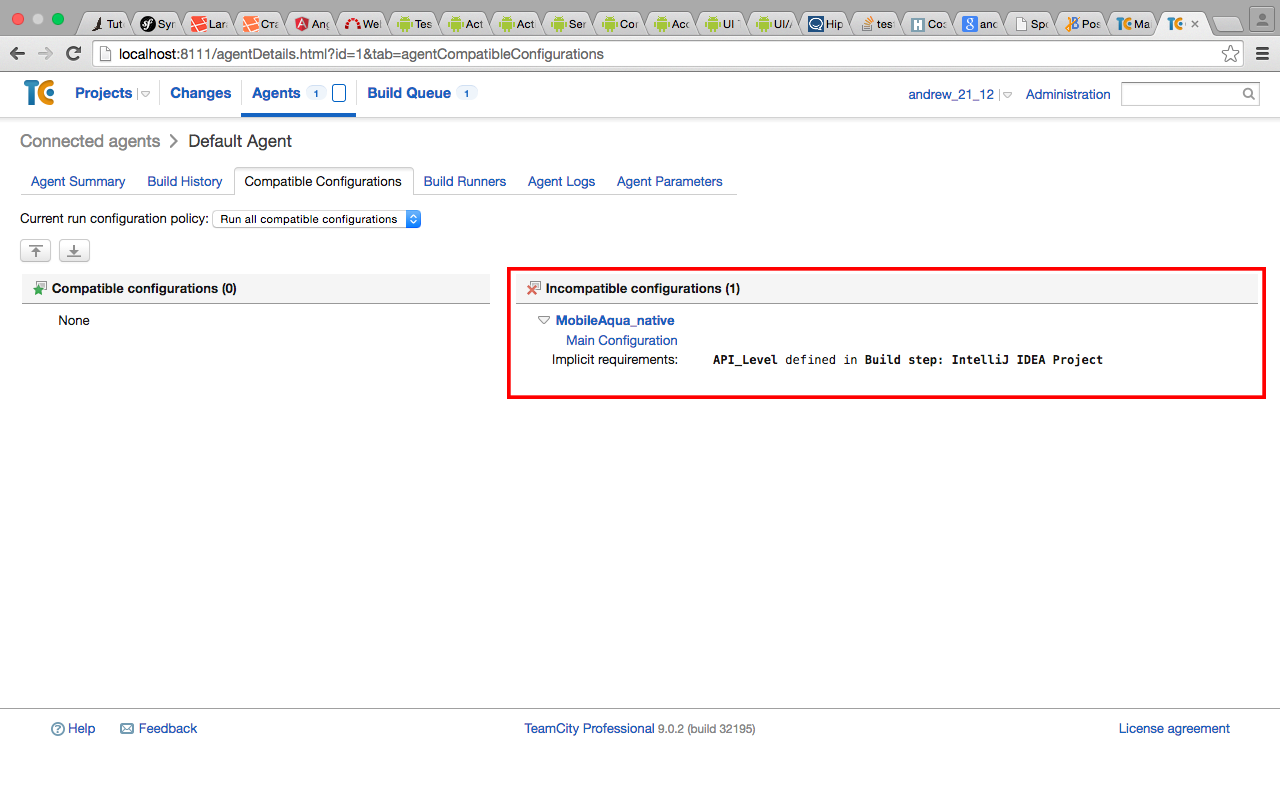Click the magnifier icon in the search box
The height and width of the screenshot is (800, 1280).
coord(1248,93)
